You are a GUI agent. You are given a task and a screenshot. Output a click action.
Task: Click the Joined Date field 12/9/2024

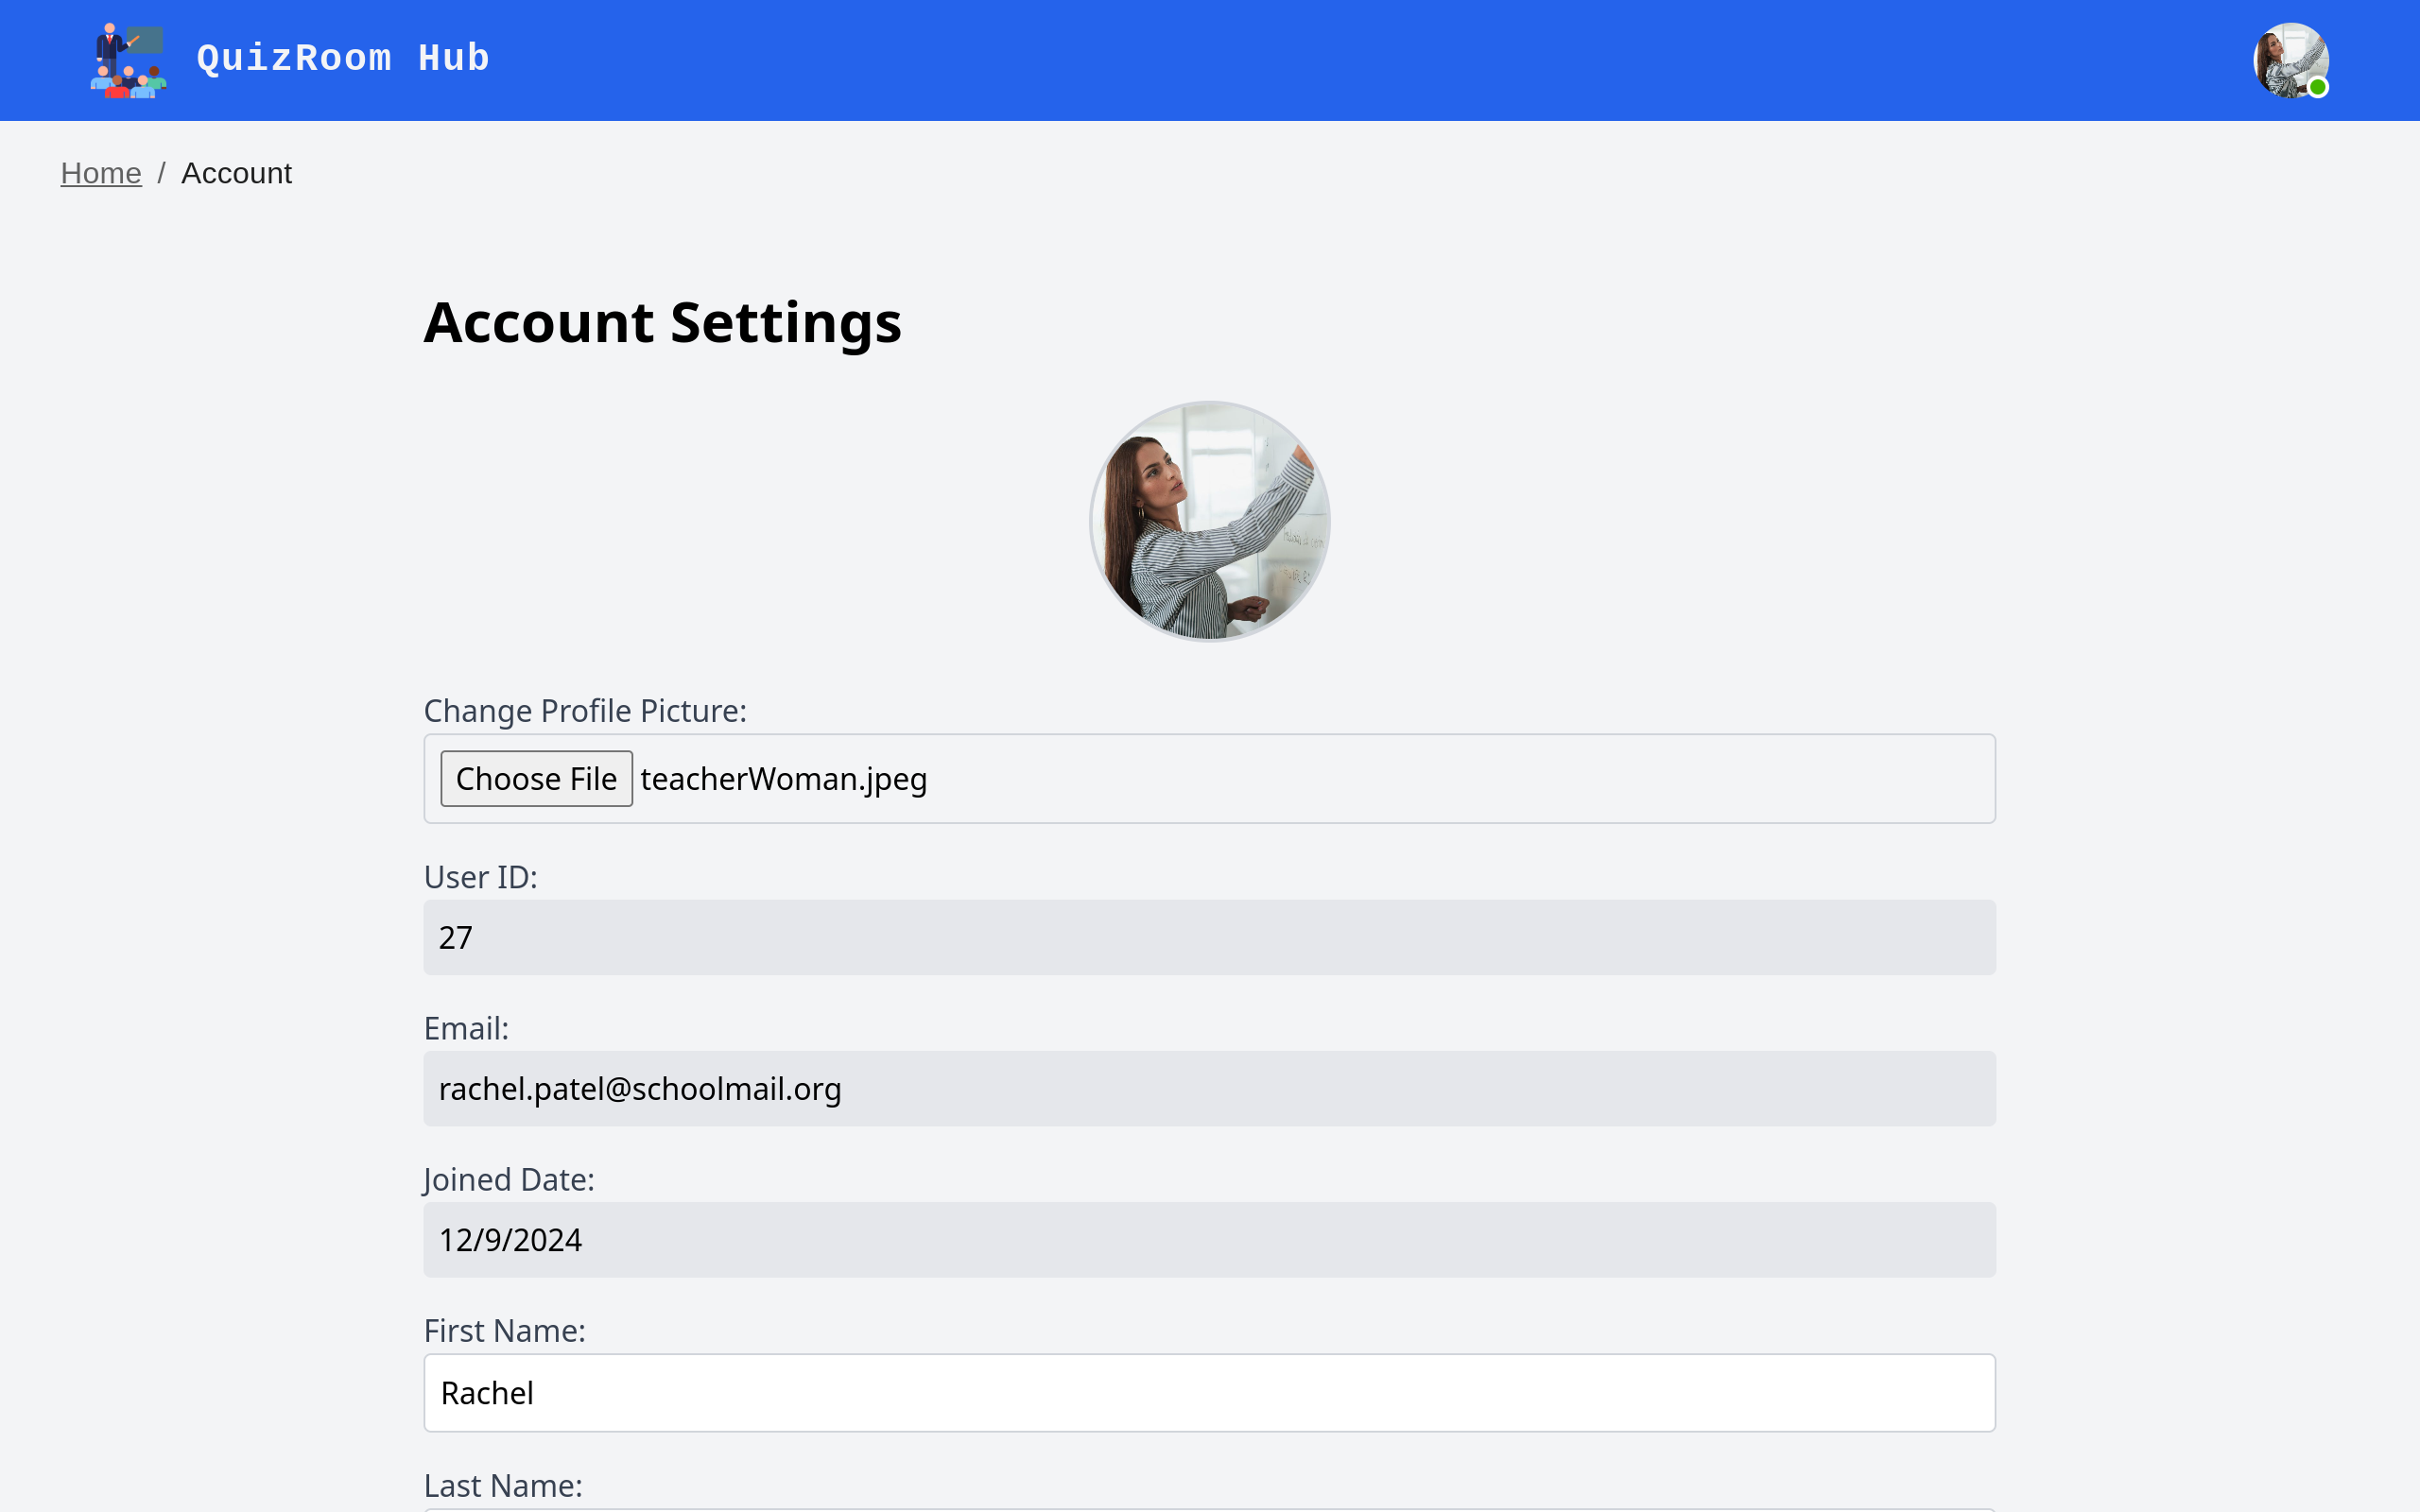[1209, 1239]
